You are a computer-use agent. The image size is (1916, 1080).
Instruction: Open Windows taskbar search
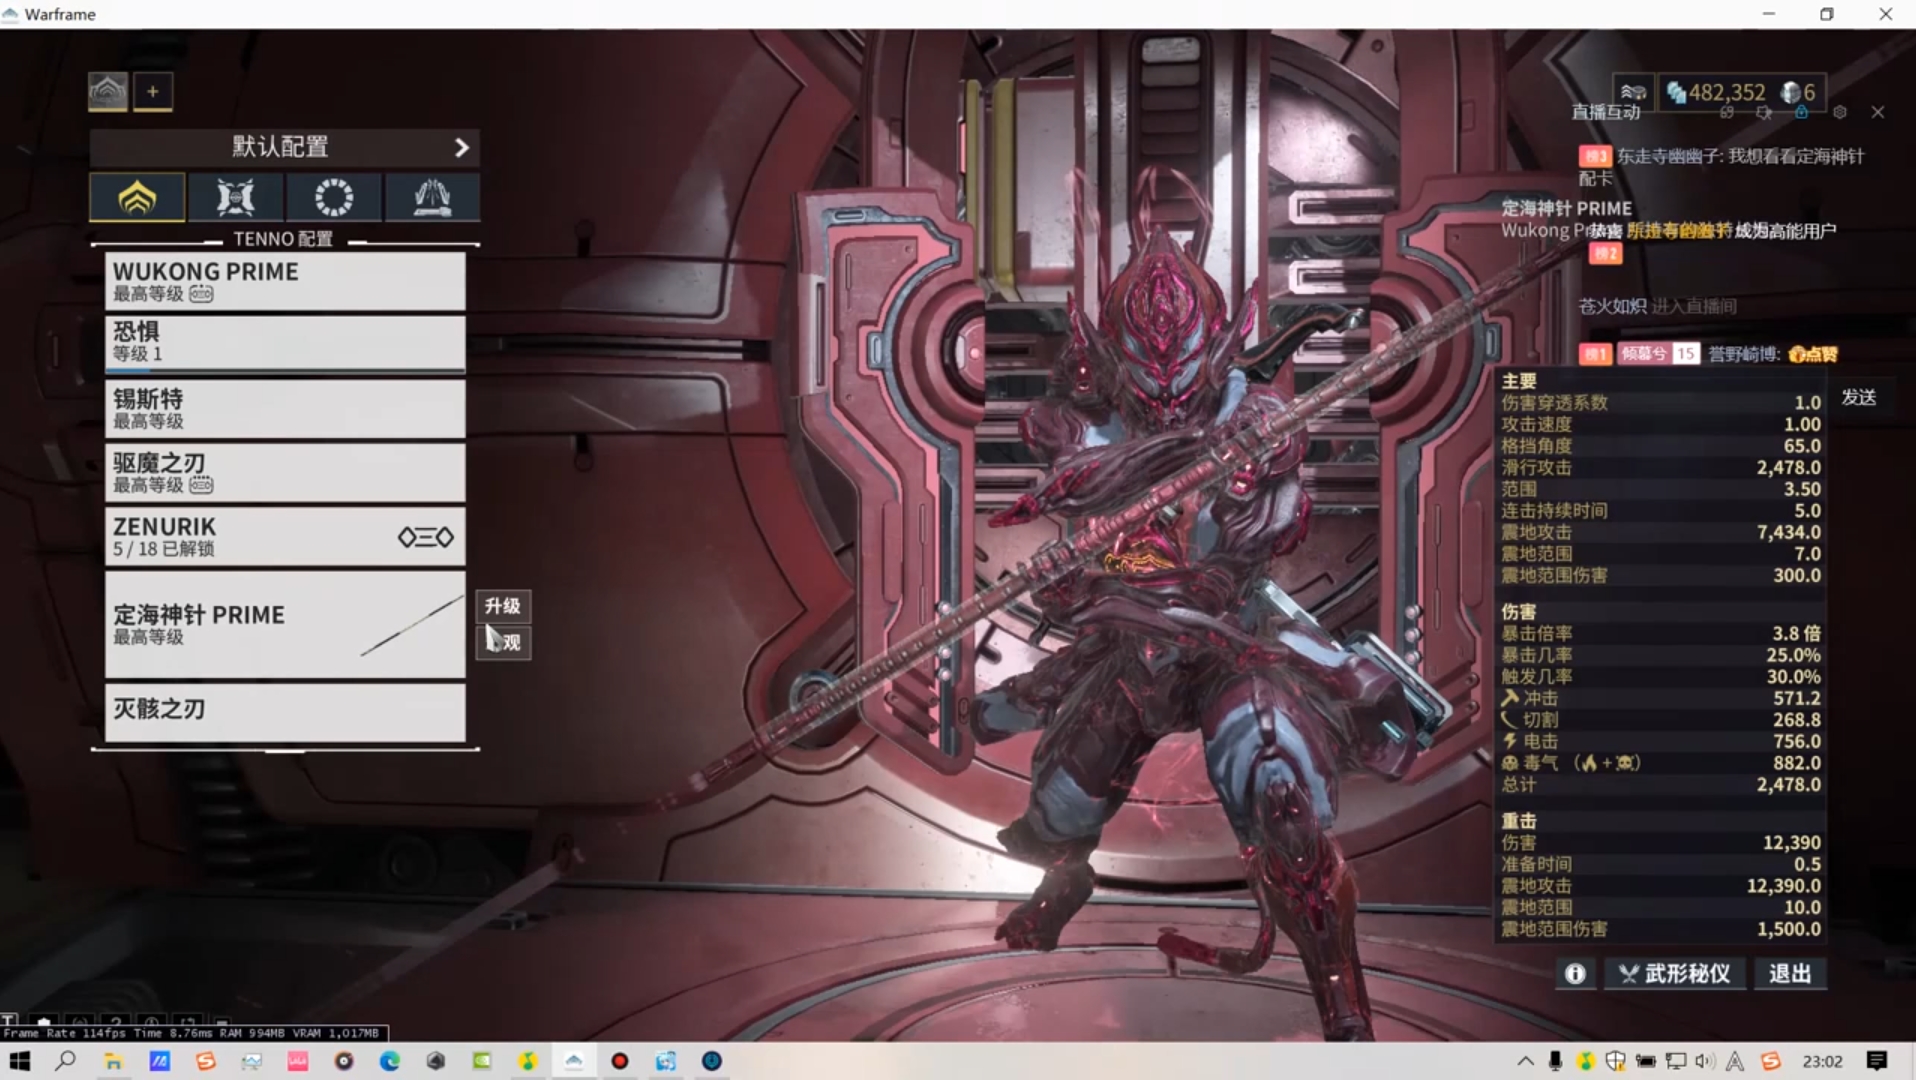click(66, 1061)
